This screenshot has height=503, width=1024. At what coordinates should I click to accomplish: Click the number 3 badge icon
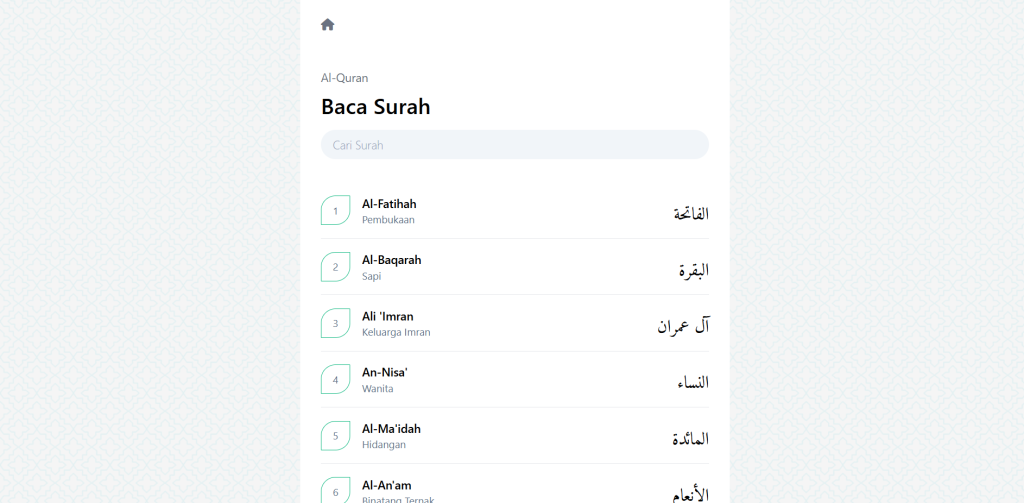pyautogui.click(x=336, y=324)
